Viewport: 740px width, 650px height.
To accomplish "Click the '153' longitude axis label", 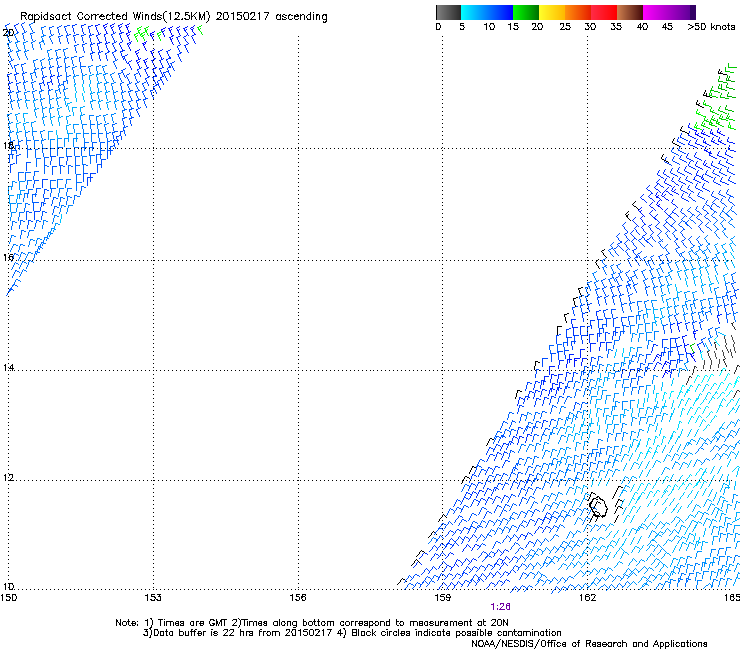I will (x=153, y=598).
